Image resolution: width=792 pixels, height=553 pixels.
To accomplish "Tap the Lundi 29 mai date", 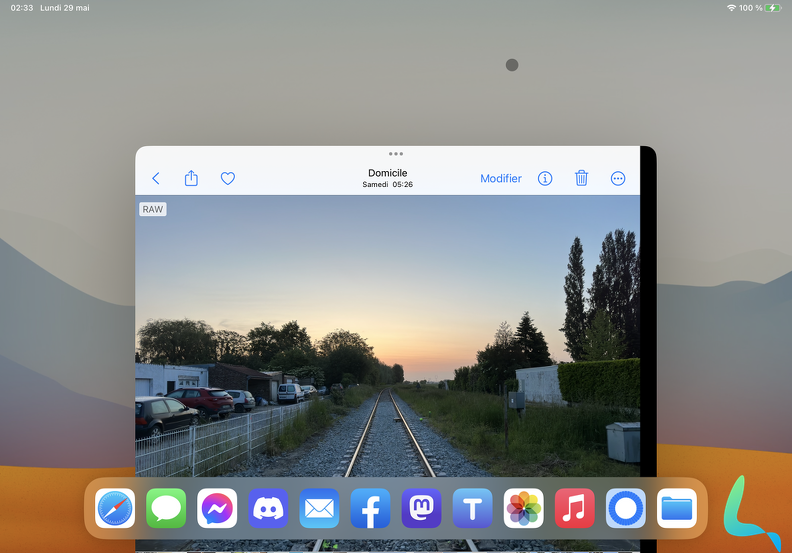I will tap(65, 8).
